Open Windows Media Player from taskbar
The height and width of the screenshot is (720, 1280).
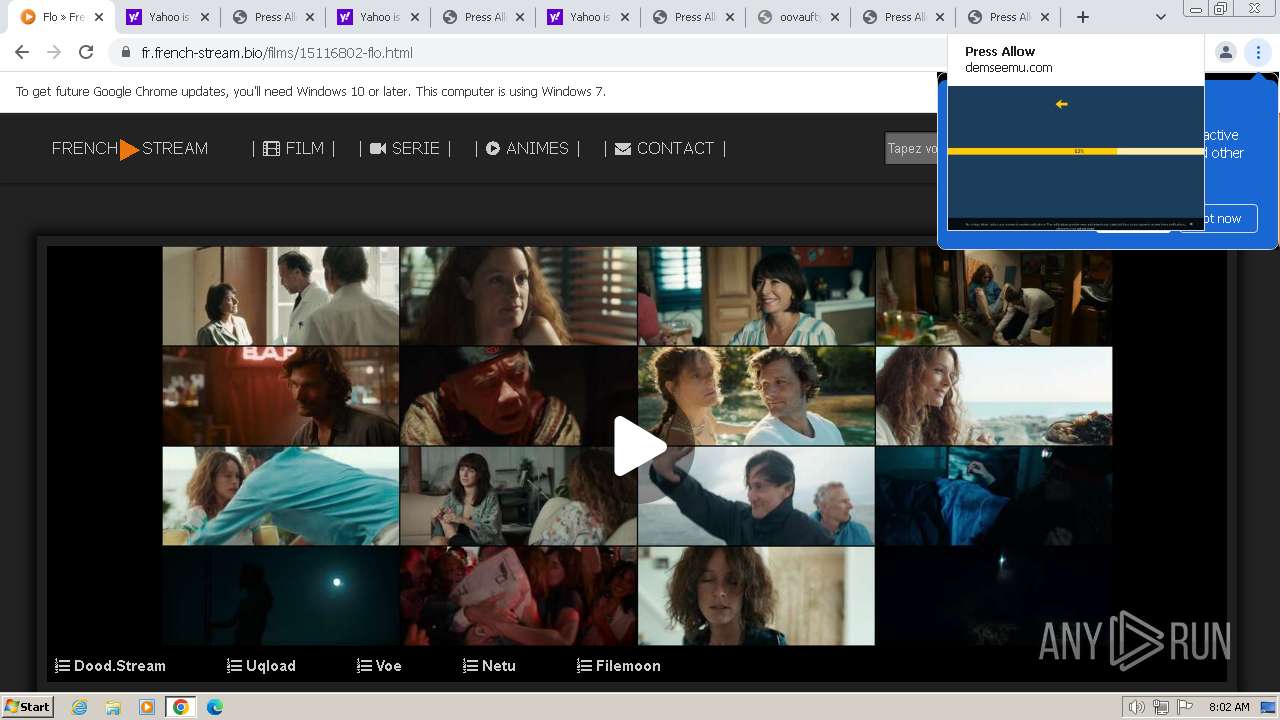(x=147, y=707)
